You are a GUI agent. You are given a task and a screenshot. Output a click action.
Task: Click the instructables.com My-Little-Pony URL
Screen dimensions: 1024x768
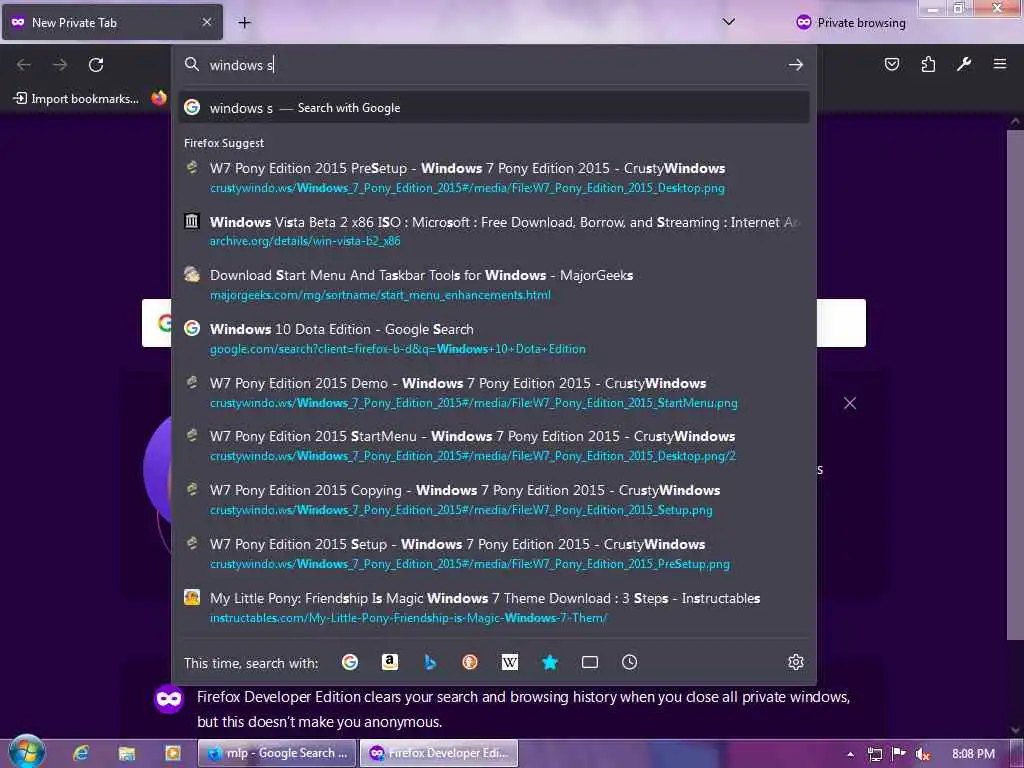tap(408, 618)
